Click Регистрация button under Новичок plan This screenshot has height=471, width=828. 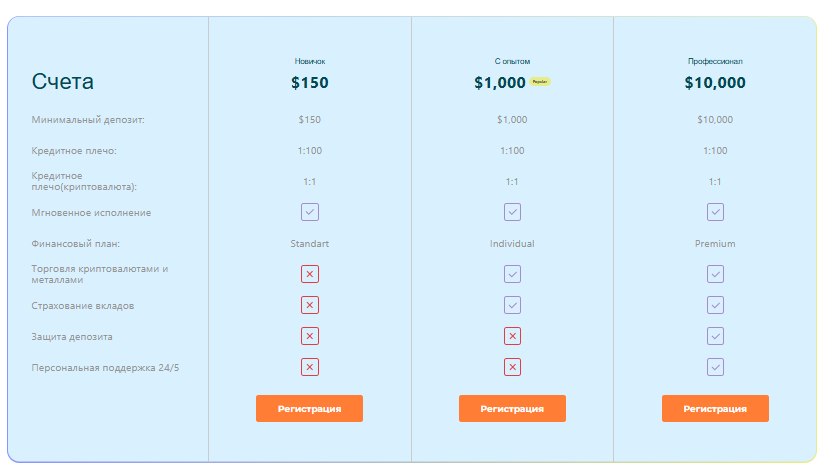click(x=309, y=408)
